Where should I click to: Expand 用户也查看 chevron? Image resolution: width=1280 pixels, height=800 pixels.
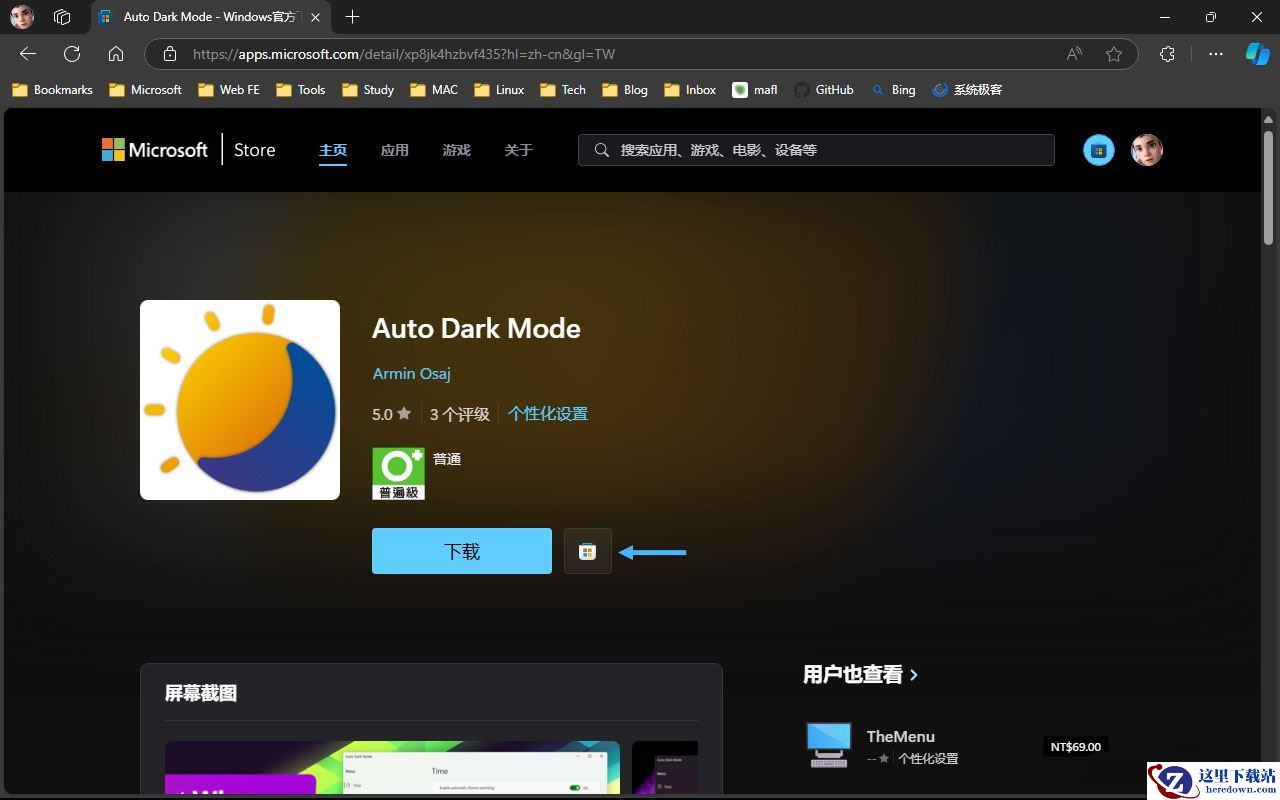click(x=914, y=675)
